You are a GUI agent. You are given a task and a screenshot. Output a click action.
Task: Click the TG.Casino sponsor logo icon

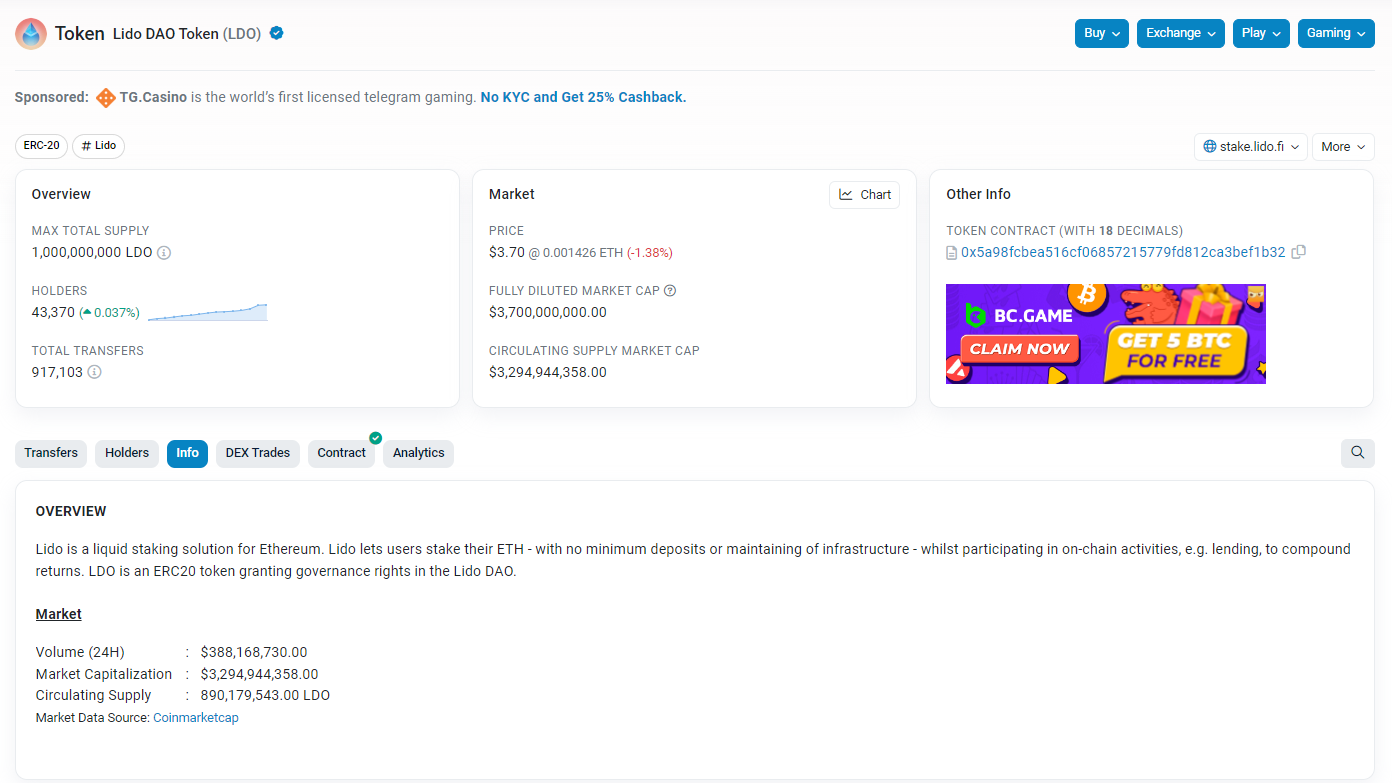(105, 98)
